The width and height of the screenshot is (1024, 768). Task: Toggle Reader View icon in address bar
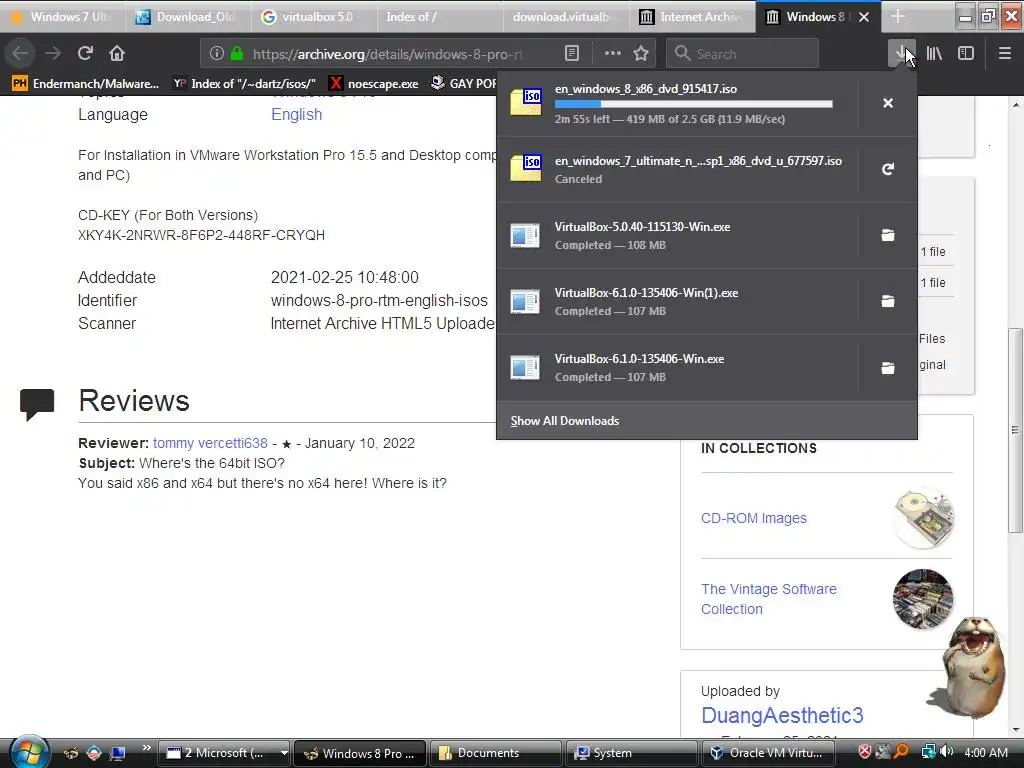(572, 54)
